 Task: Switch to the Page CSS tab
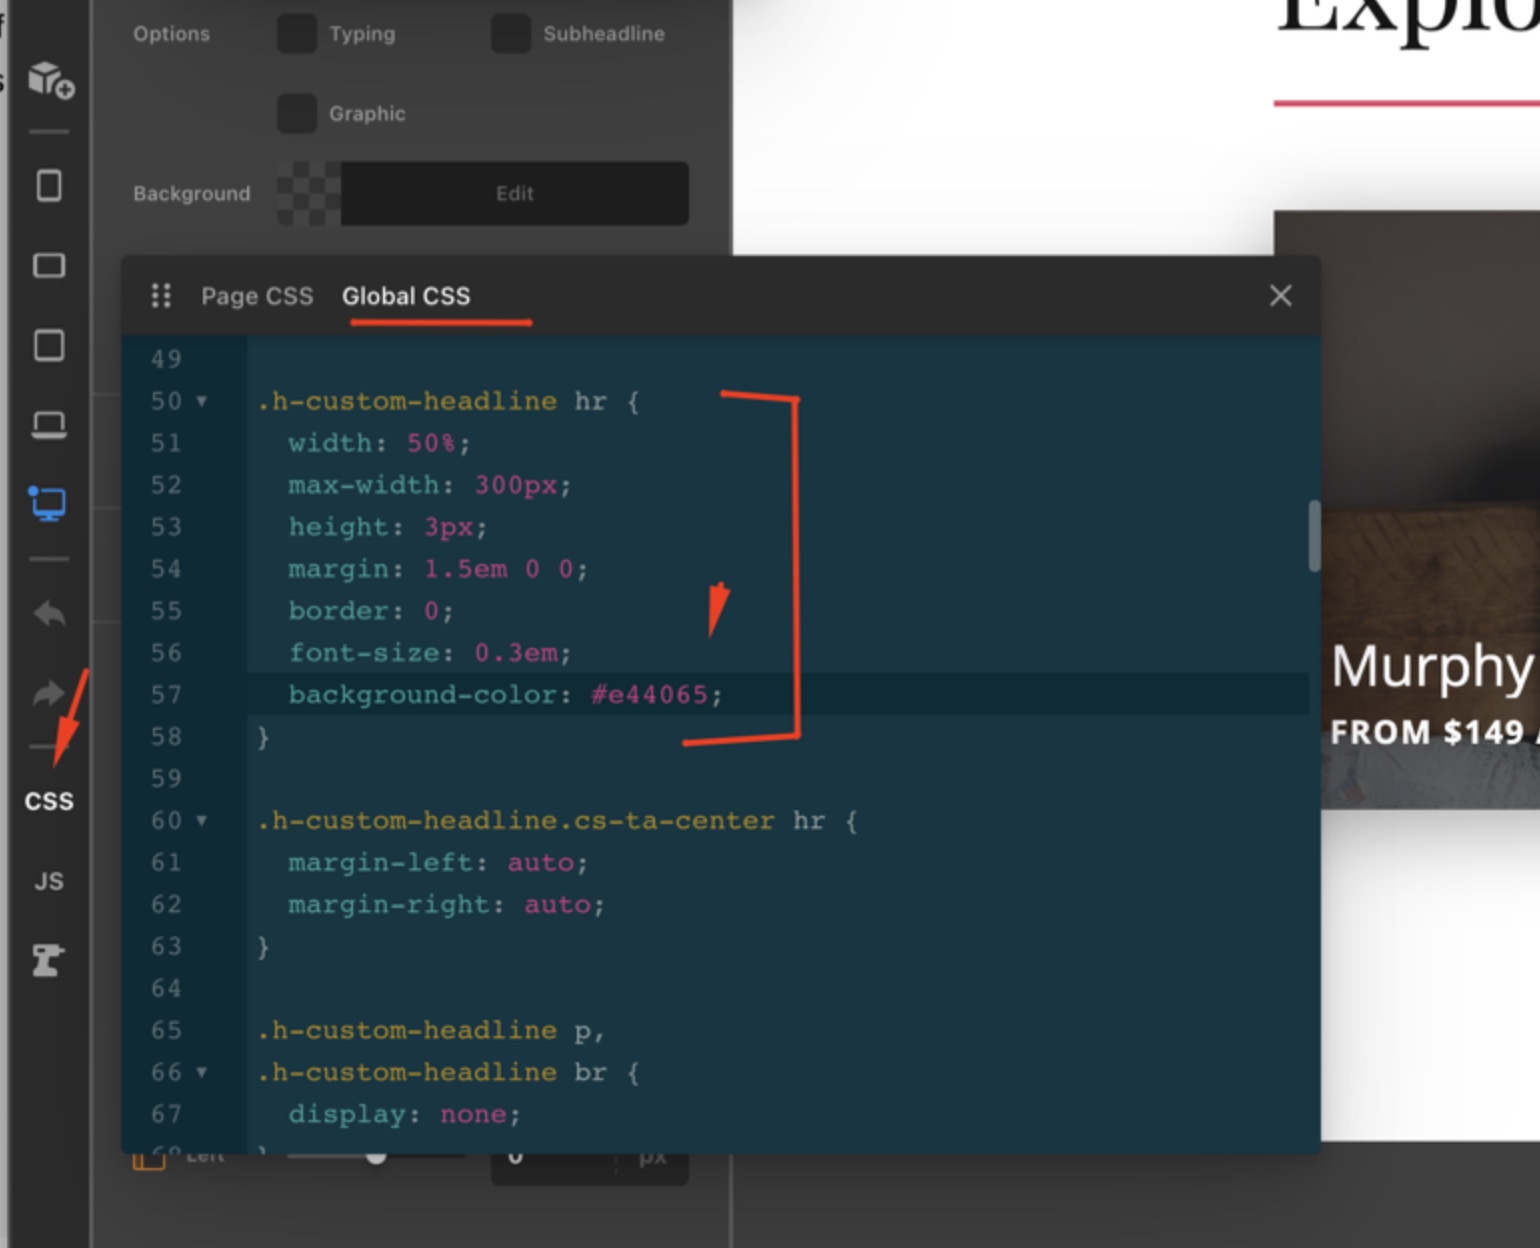point(257,296)
